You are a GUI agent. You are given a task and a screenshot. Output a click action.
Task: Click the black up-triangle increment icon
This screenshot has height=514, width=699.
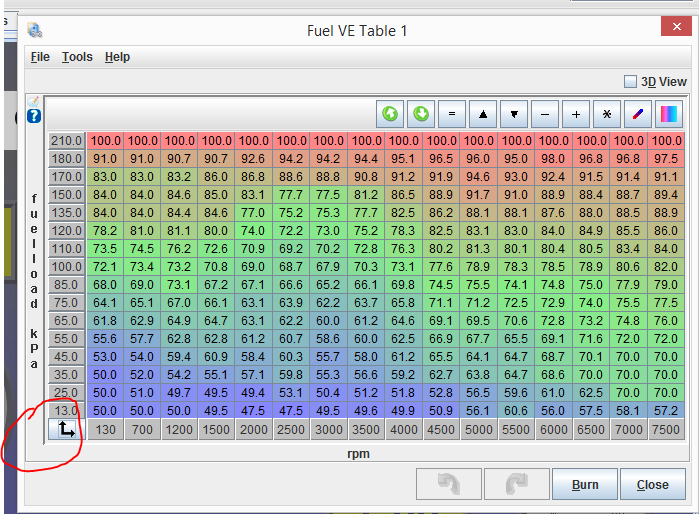coord(483,114)
